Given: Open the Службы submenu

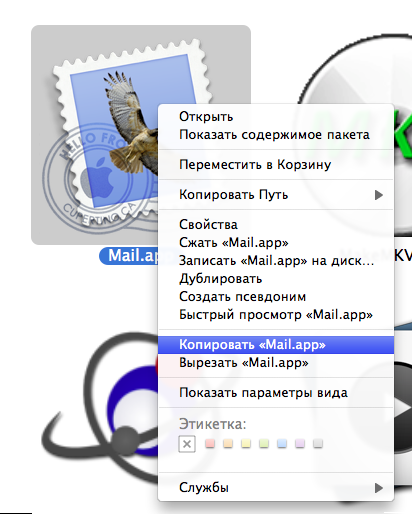Looking at the screenshot, I should (275, 488).
